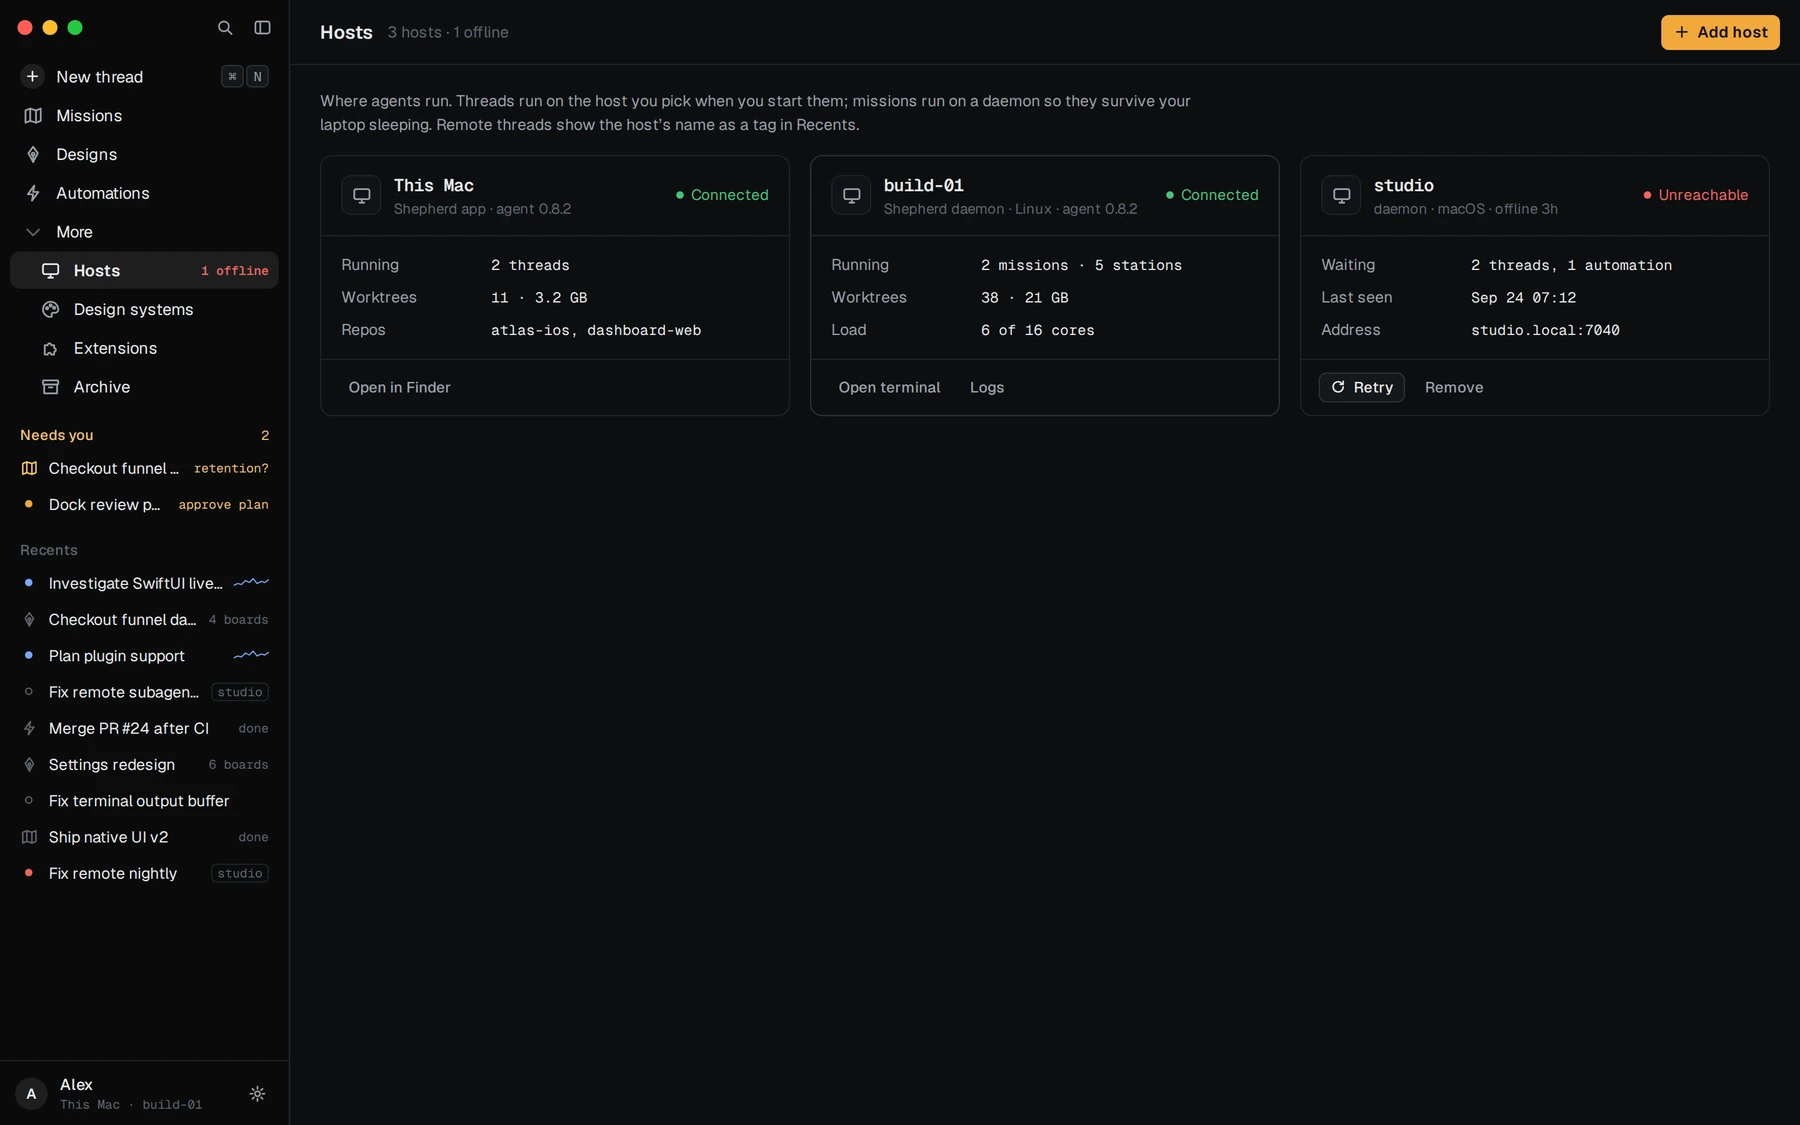Click the pen icon of Settings redesign
The image size is (1800, 1125).
(x=29, y=765)
